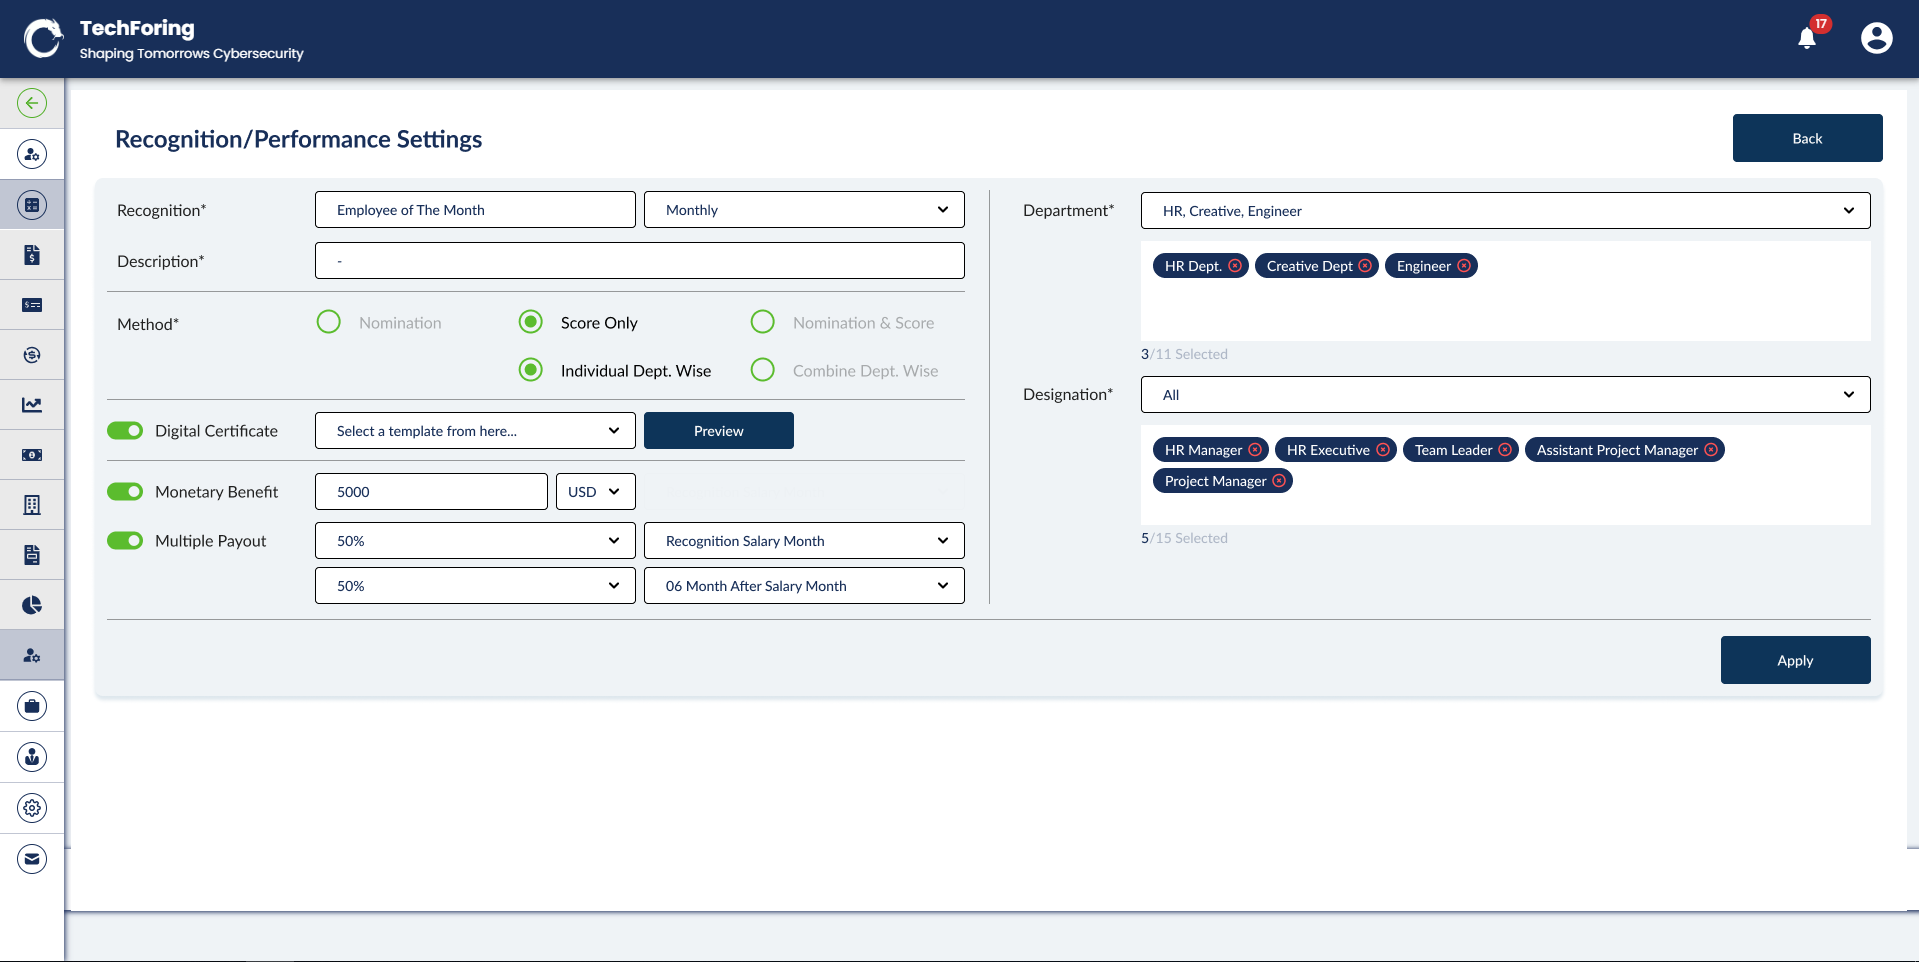Open the highlighted user gear sidebar icon
Viewport: 1919px width, 962px height.
click(x=32, y=655)
